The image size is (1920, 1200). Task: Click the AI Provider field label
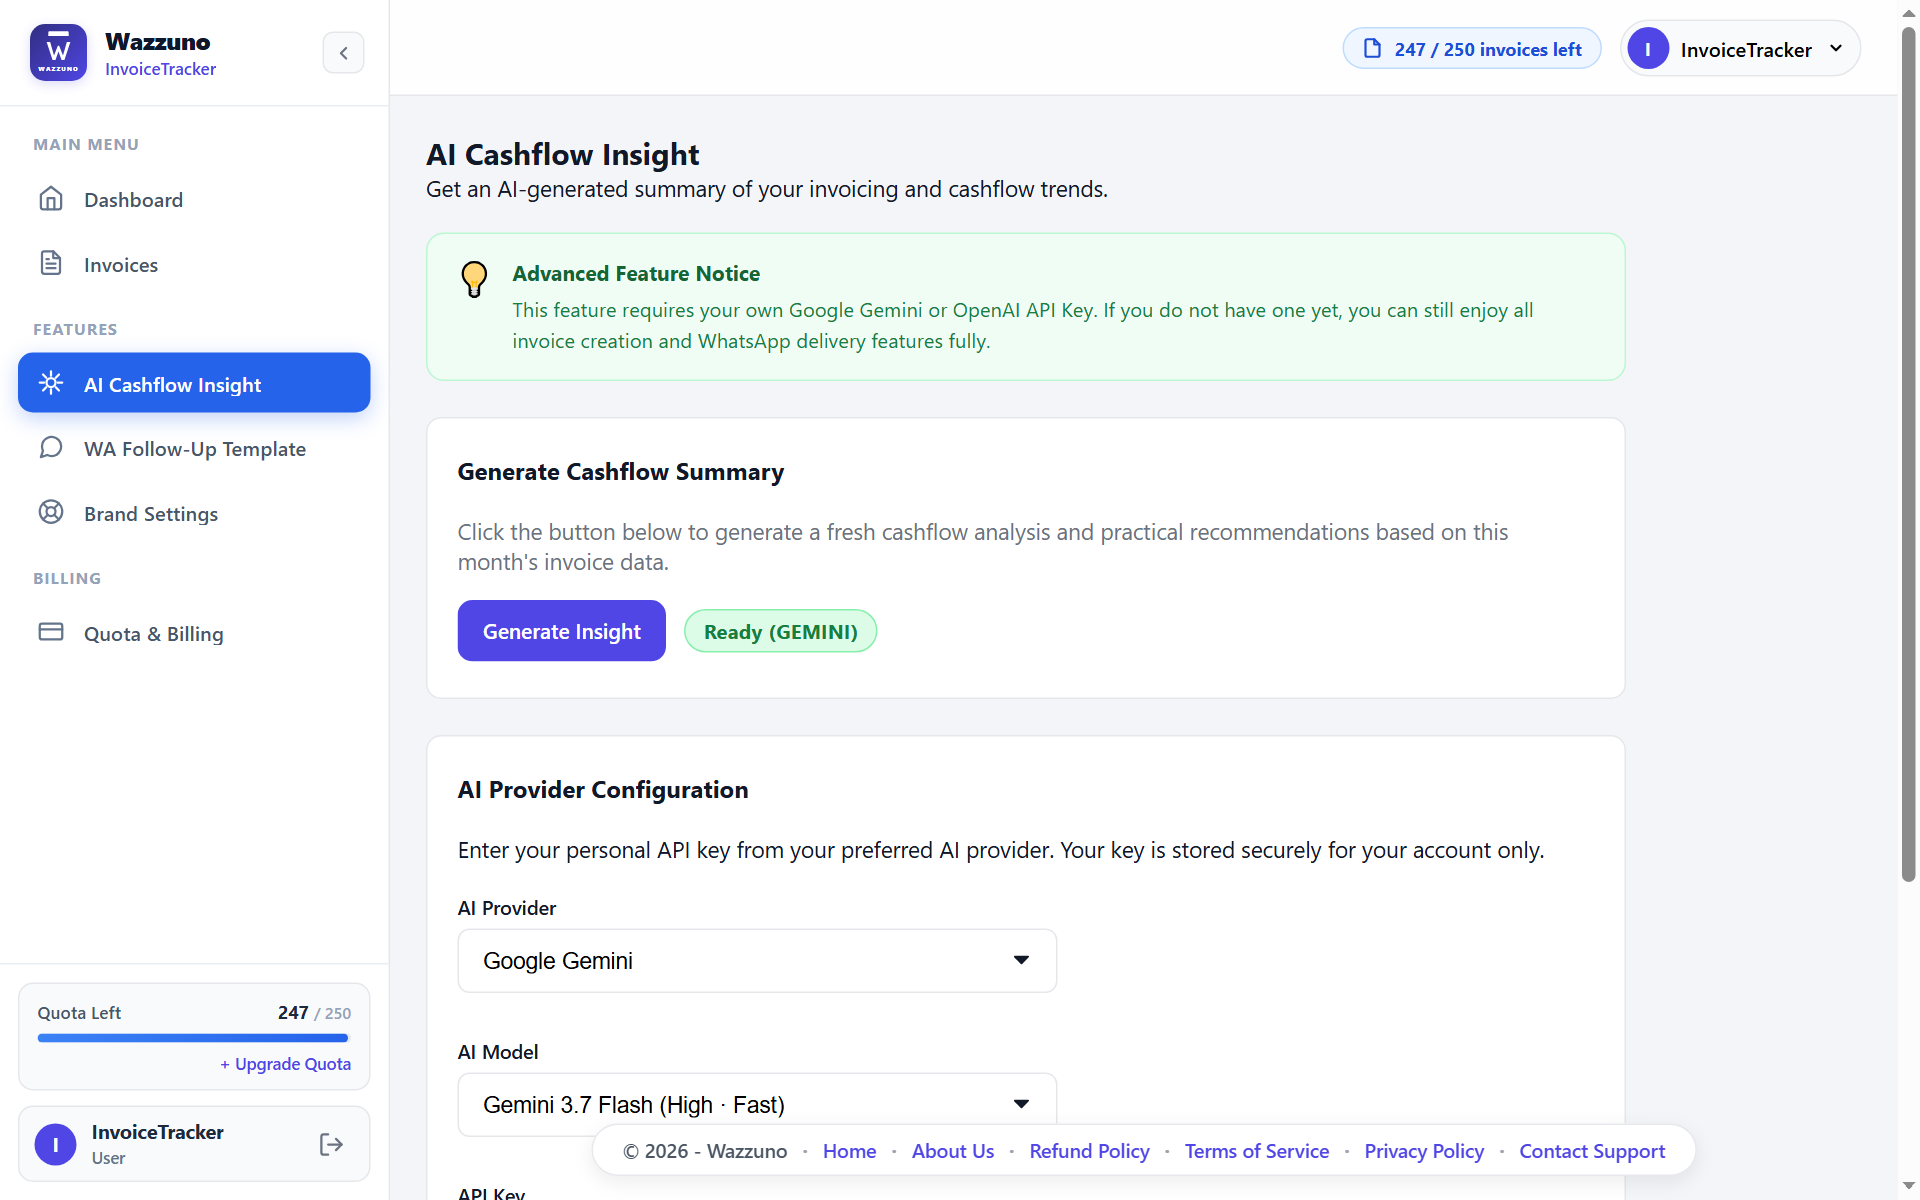point(507,908)
